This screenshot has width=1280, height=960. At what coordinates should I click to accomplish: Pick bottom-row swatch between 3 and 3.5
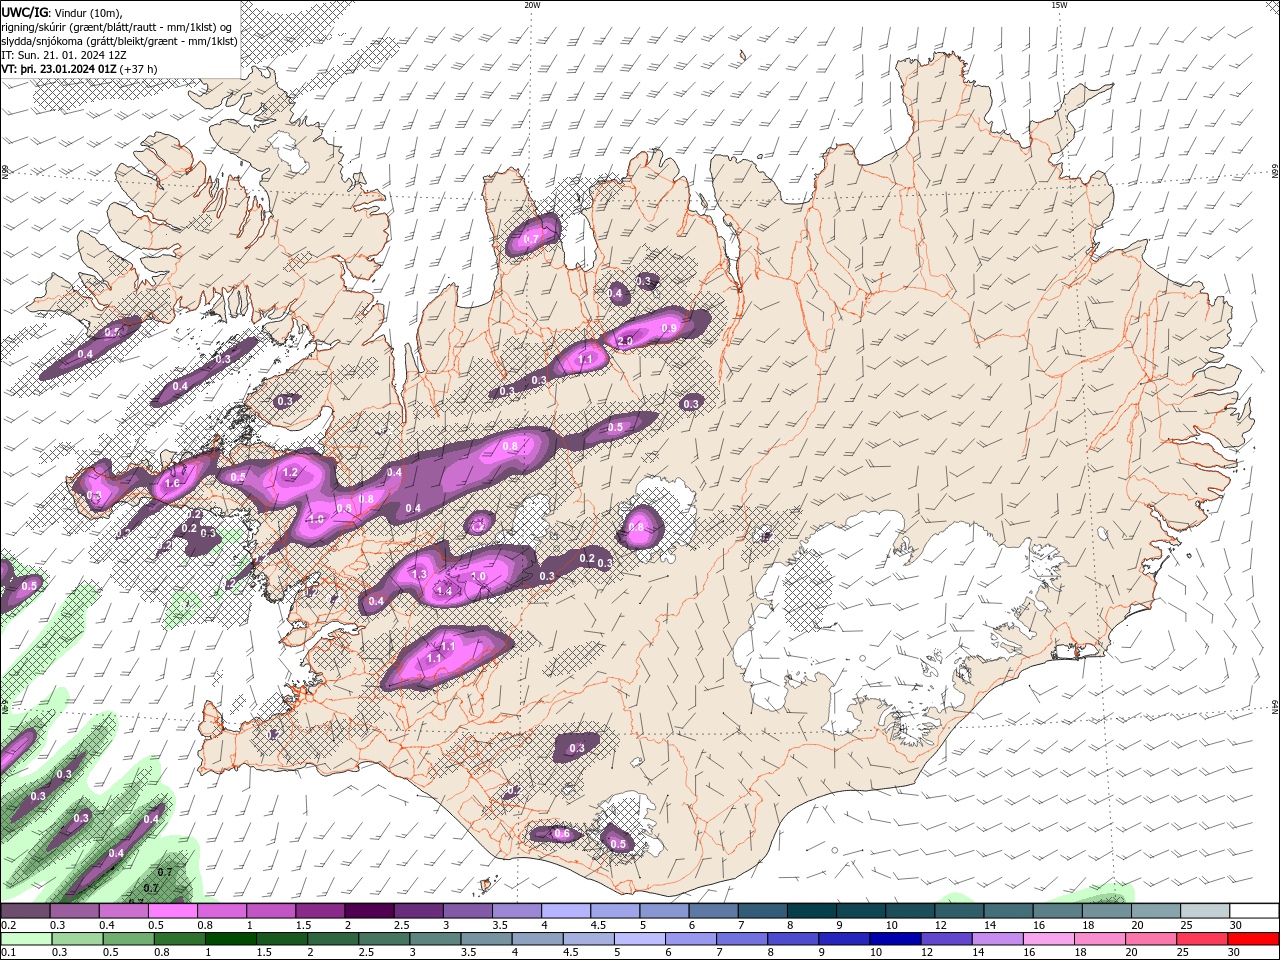(x=435, y=939)
